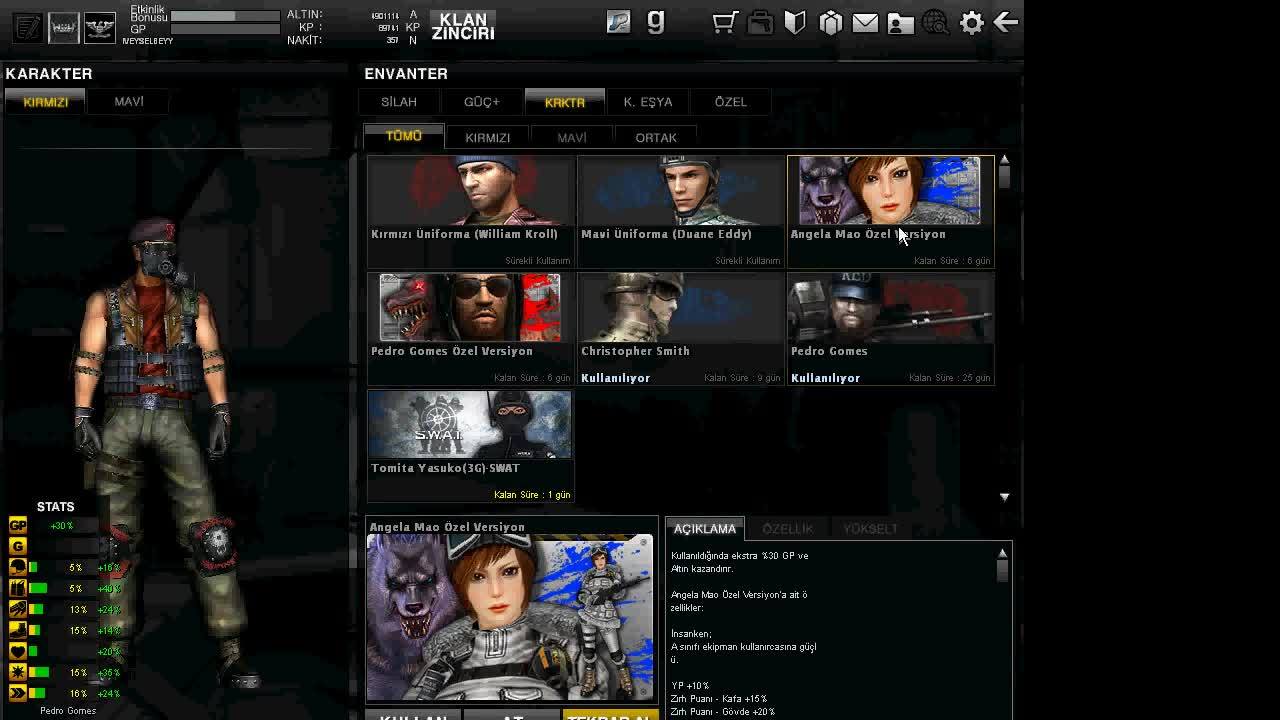The image size is (1280, 720).
Task: Select Pedro Gomes 25 gün card
Action: pyautogui.click(x=890, y=328)
